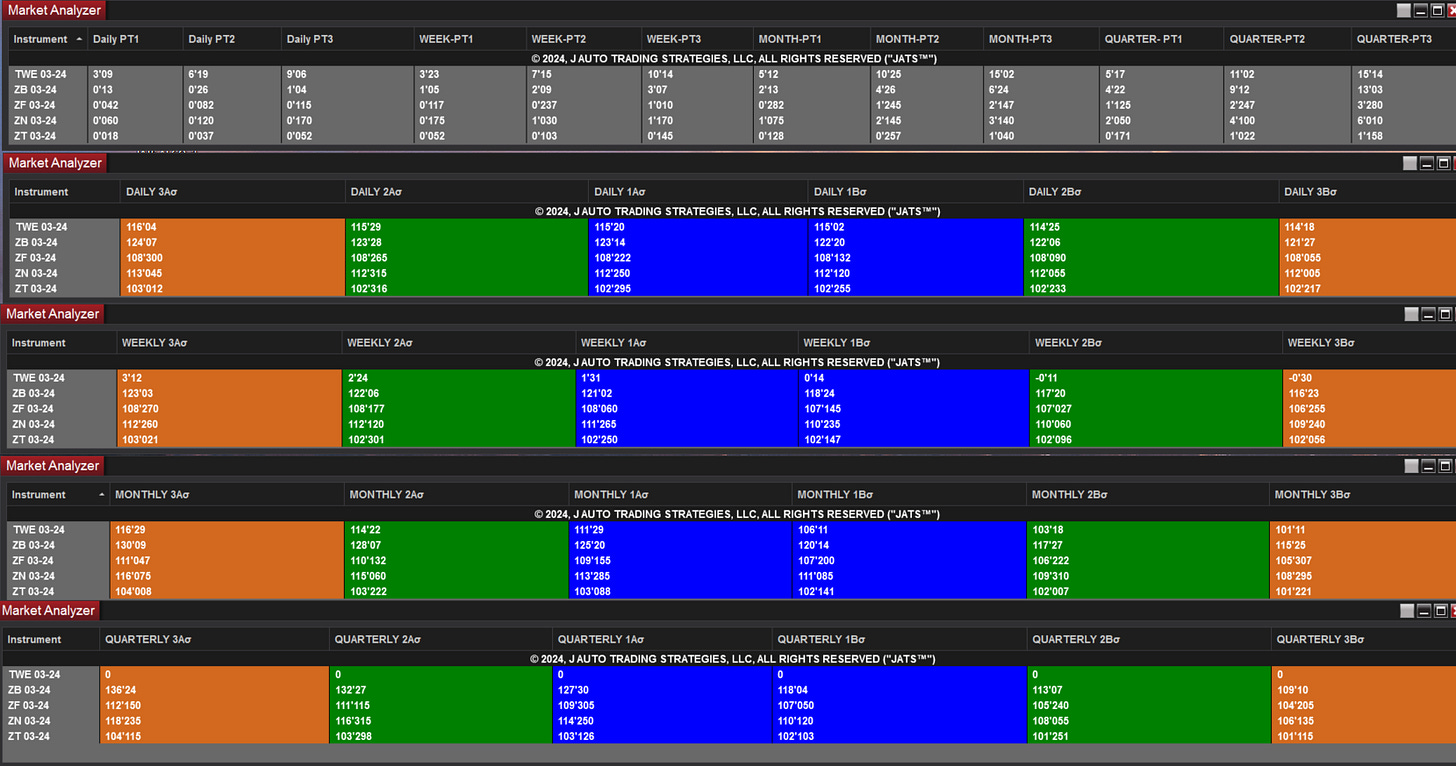Image resolution: width=1456 pixels, height=766 pixels.
Task: Select the 111'115 cell in QUARTERLY 2Aσ
Action: click(x=440, y=705)
